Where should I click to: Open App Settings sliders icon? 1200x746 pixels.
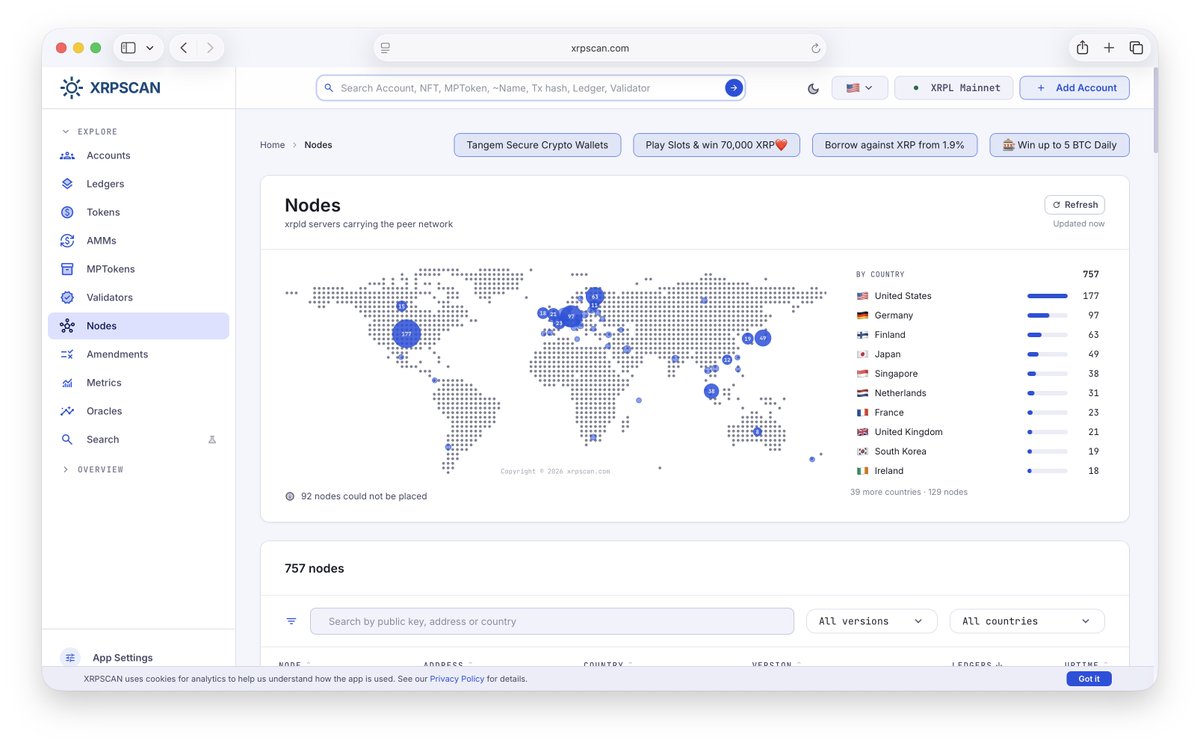[70, 658]
